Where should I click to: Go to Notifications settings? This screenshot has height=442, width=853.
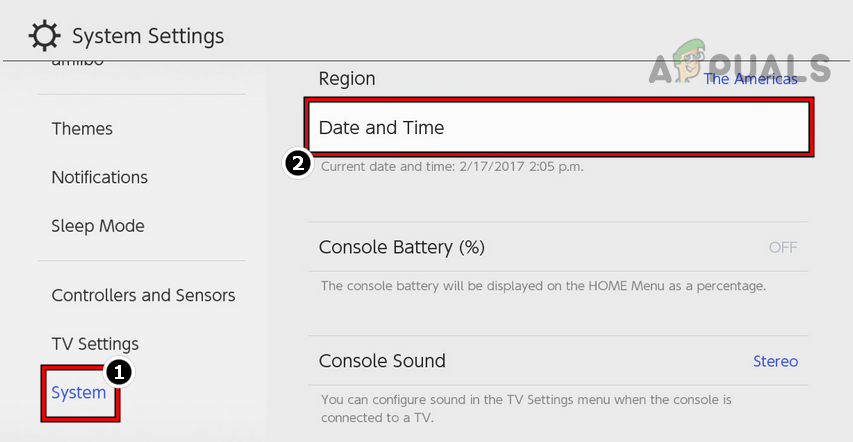click(100, 177)
